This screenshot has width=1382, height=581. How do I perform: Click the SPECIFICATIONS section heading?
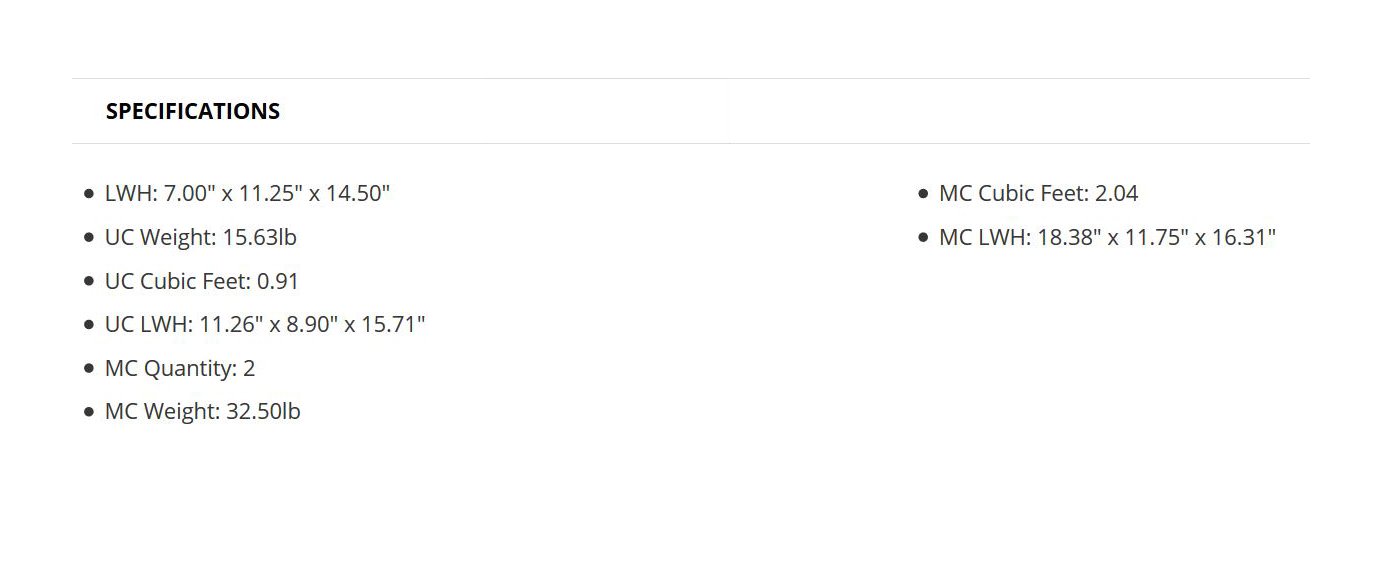point(192,111)
